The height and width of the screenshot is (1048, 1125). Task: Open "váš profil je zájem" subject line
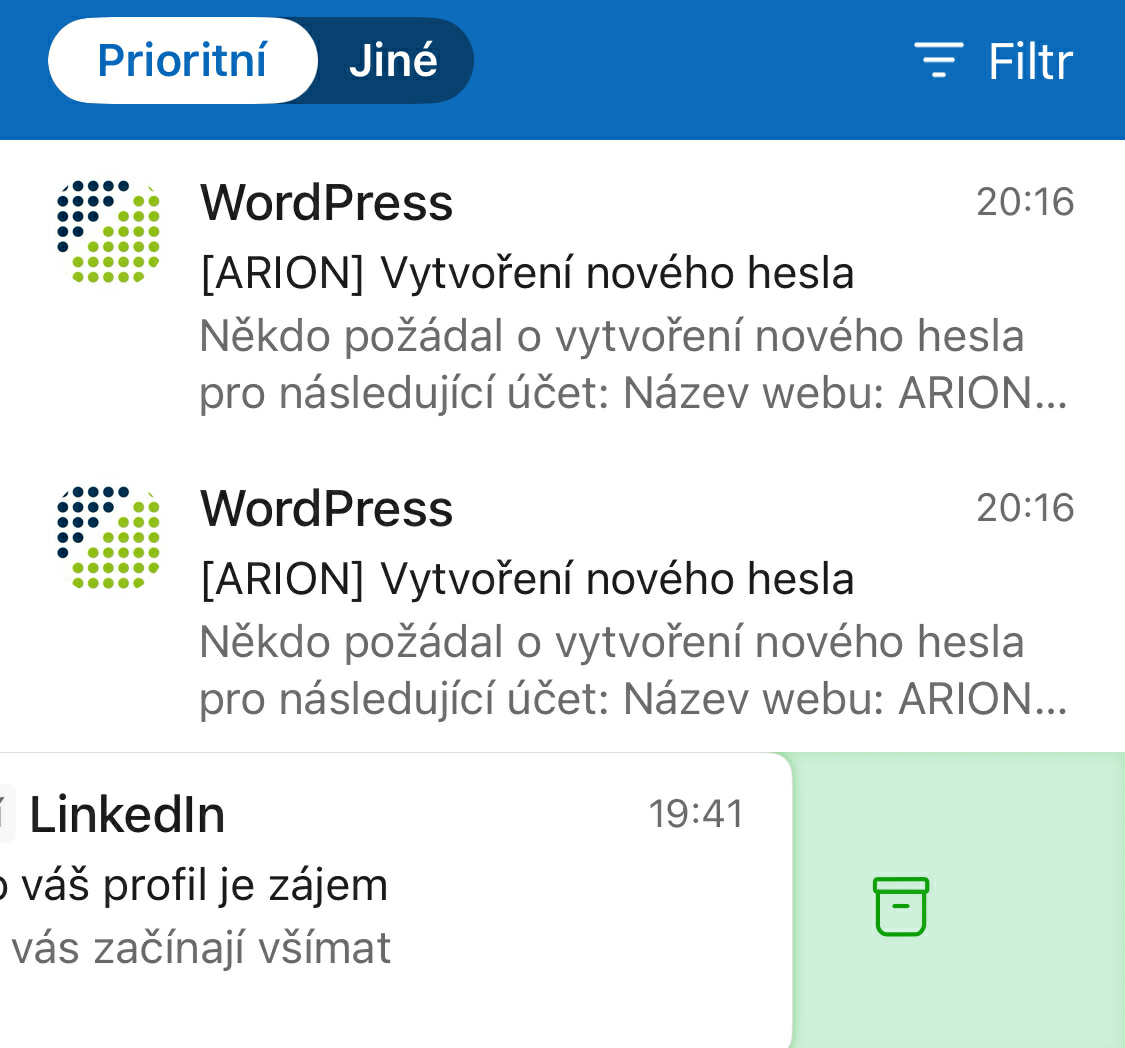(195, 885)
